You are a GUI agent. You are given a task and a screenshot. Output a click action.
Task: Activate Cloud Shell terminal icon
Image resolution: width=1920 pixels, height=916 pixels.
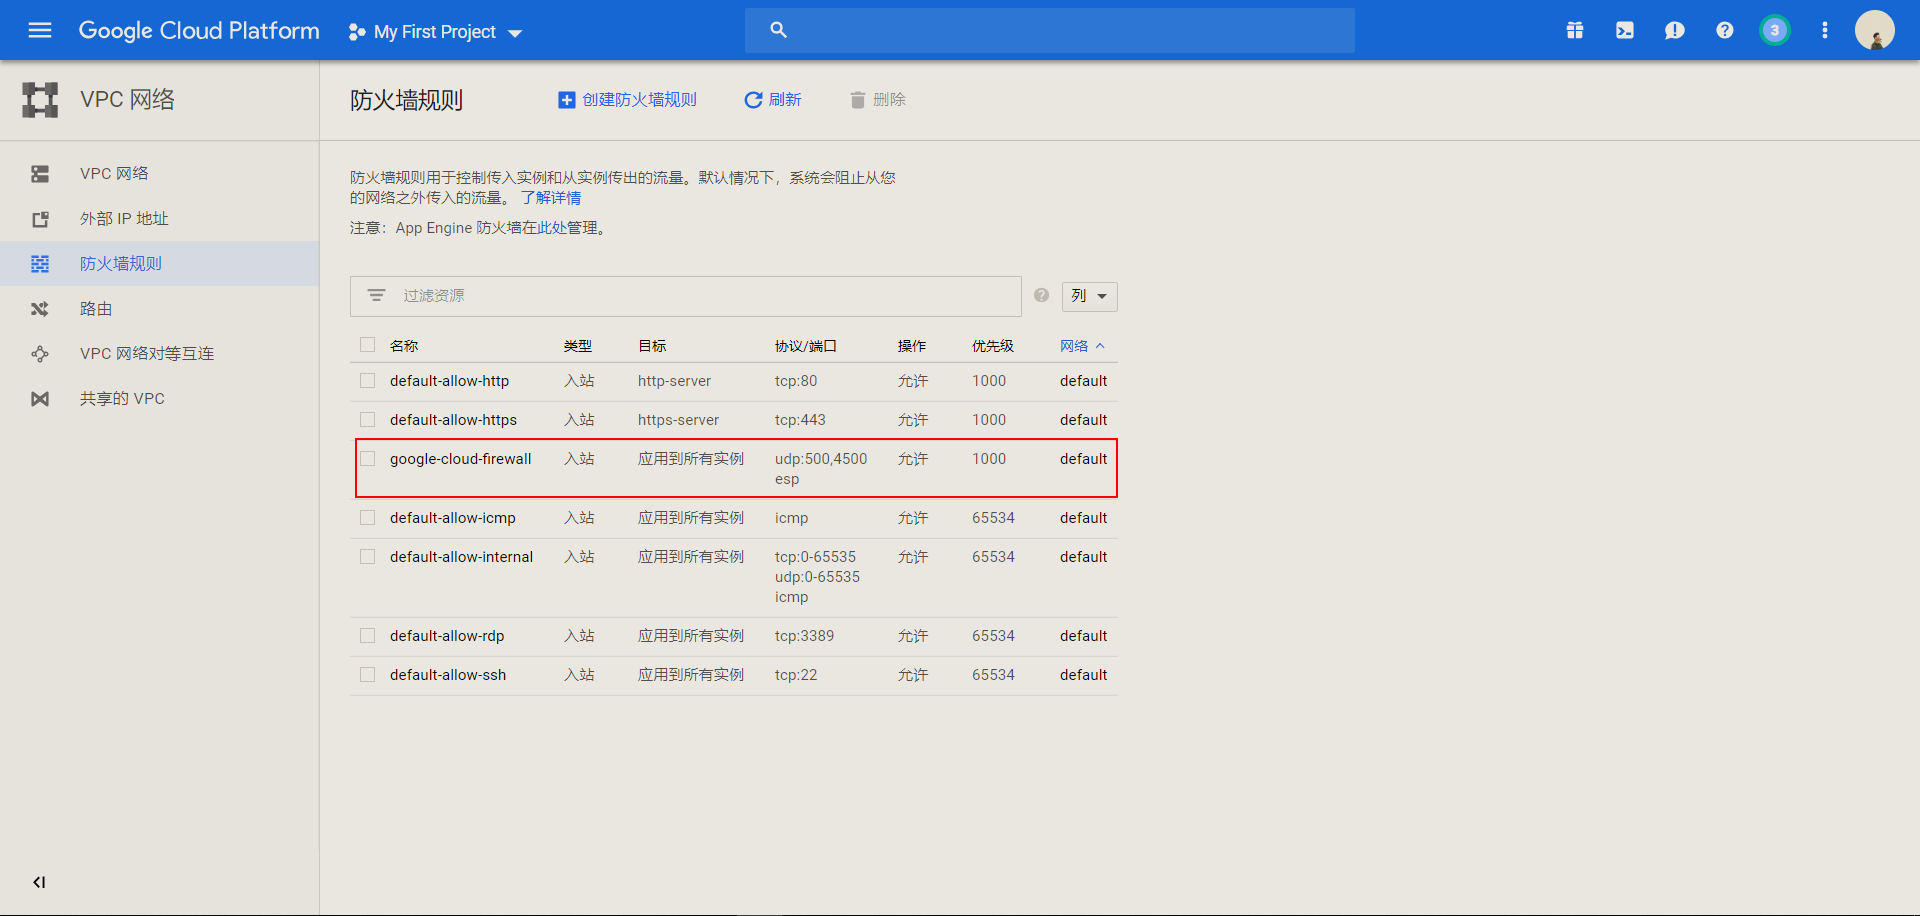pyautogui.click(x=1625, y=30)
